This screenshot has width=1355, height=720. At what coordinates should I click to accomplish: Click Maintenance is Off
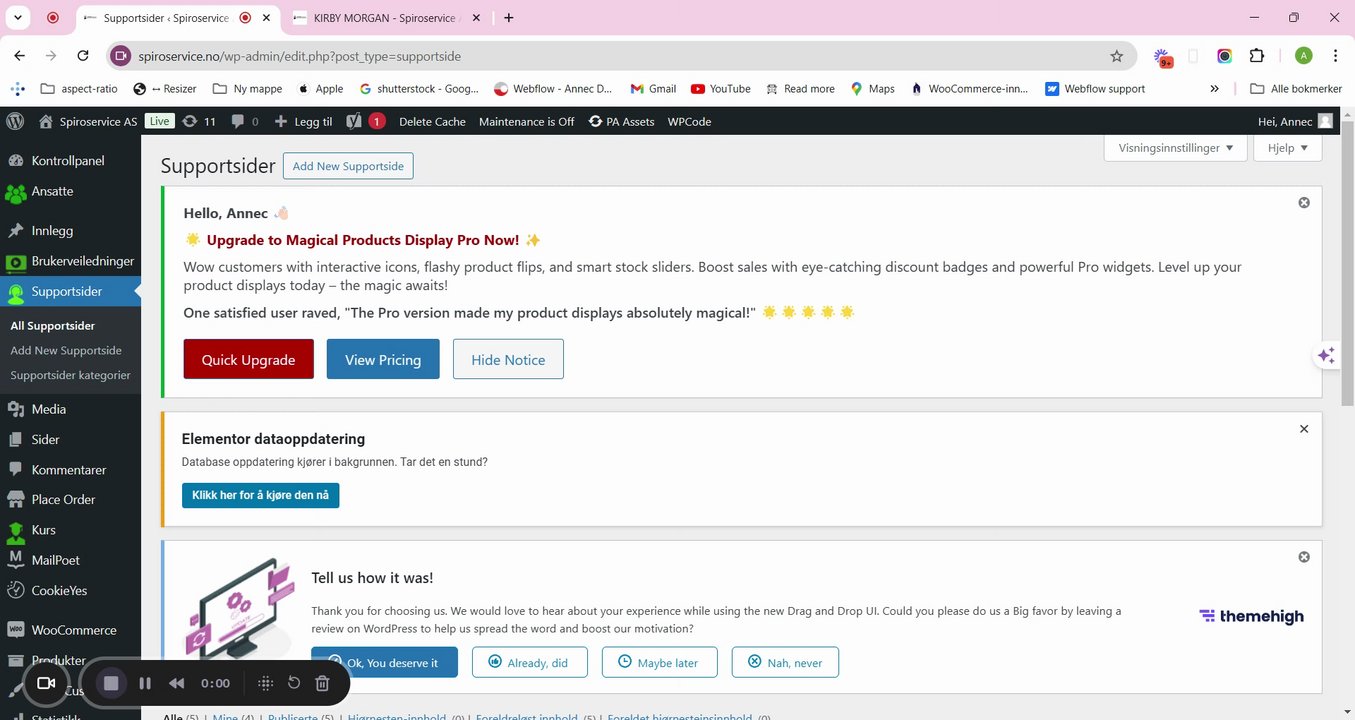click(x=527, y=121)
